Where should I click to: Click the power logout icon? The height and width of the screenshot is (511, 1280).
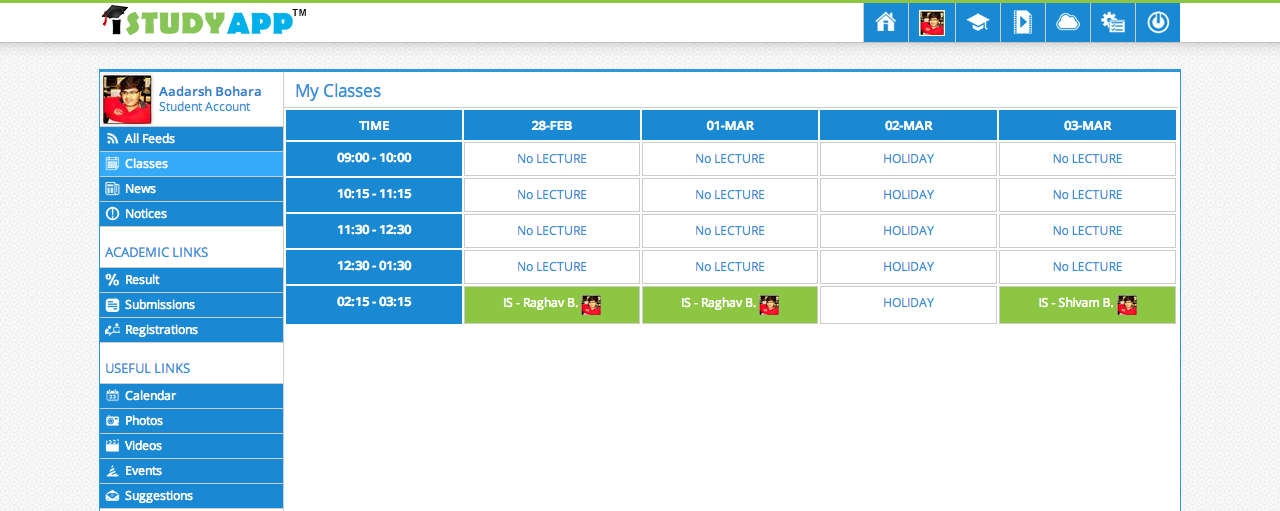coord(1158,22)
